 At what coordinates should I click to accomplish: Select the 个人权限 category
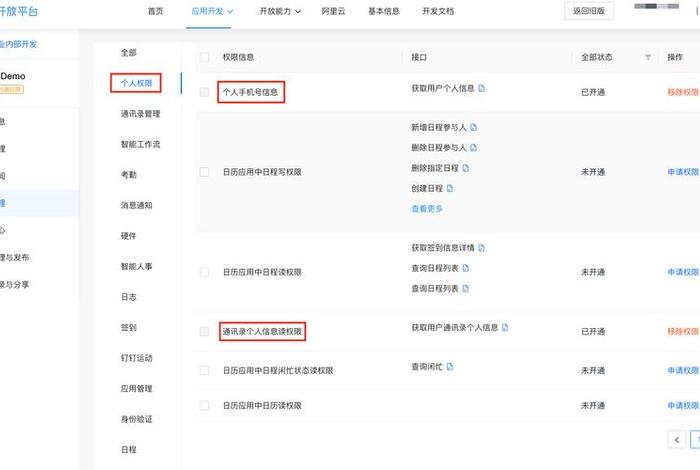137,83
